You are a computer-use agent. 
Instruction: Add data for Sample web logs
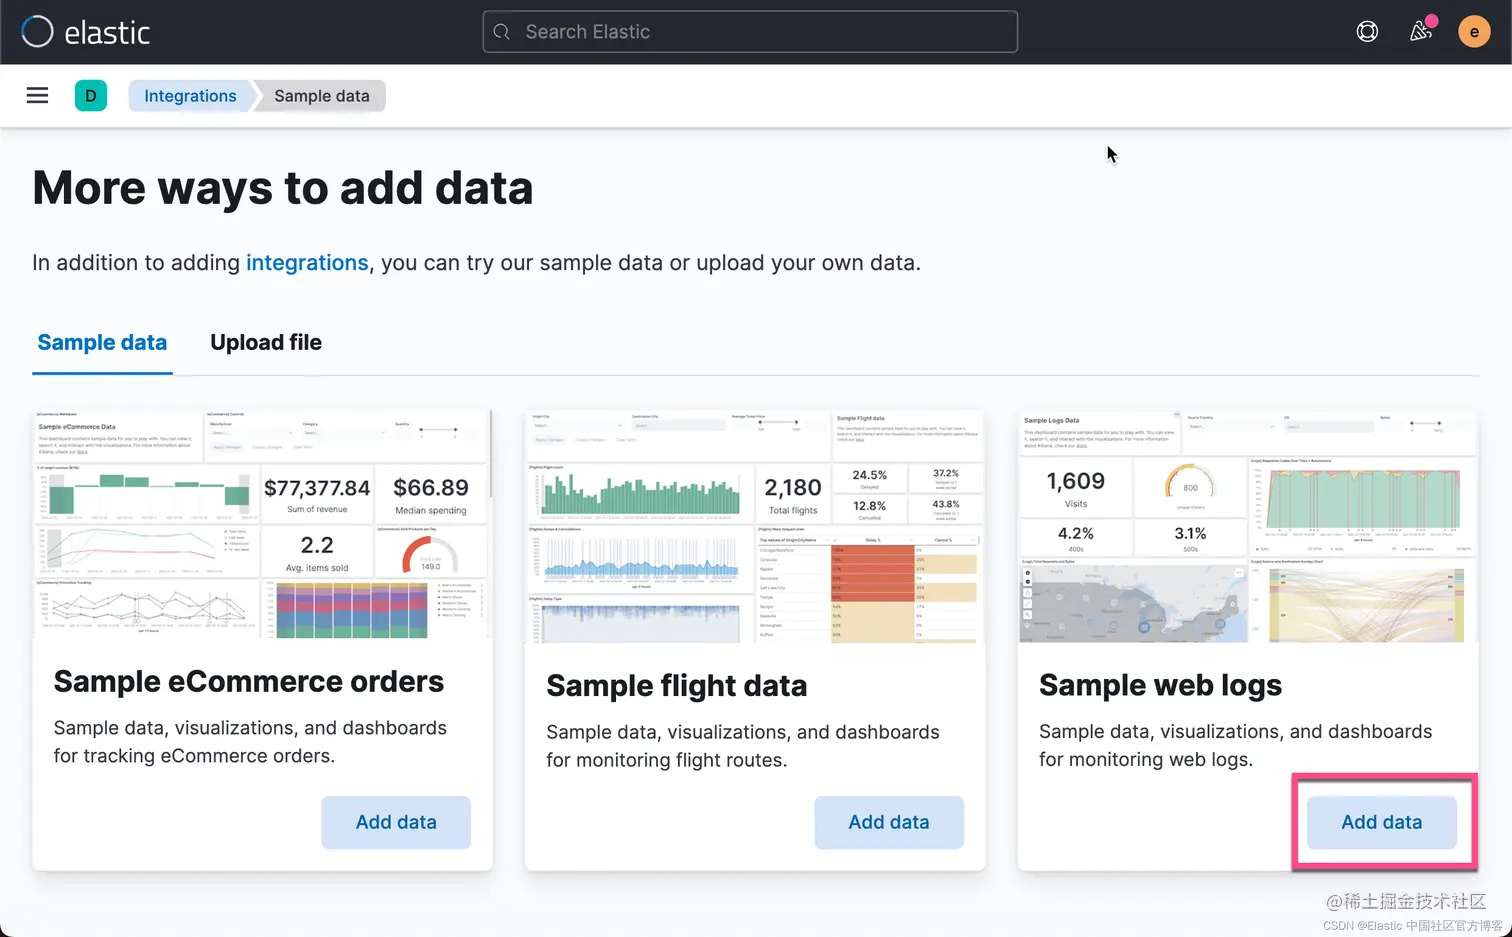[x=1381, y=822]
